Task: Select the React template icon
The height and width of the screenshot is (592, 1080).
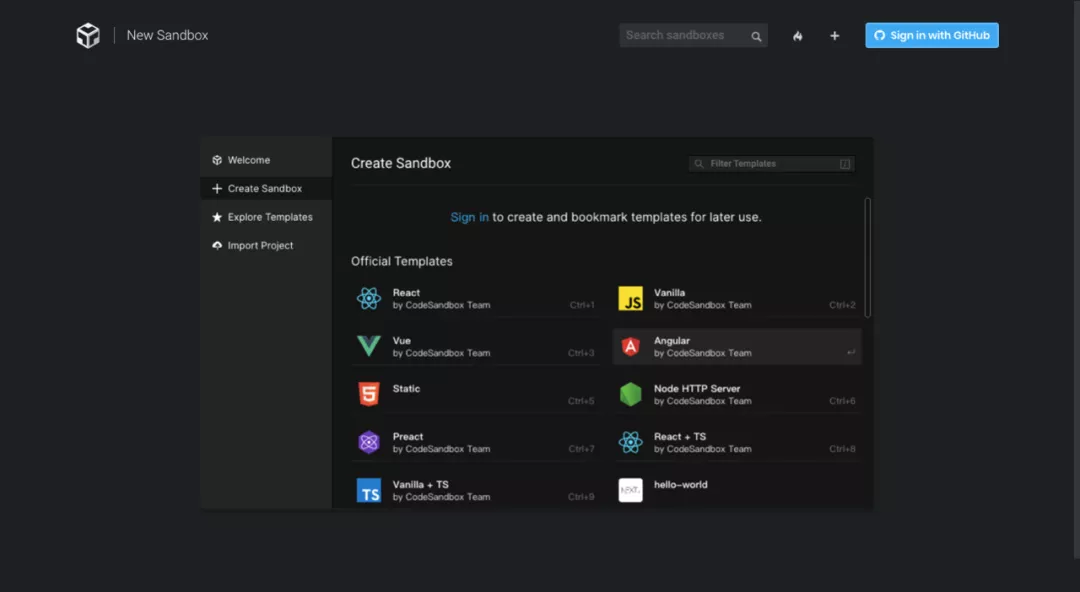Action: pos(369,298)
